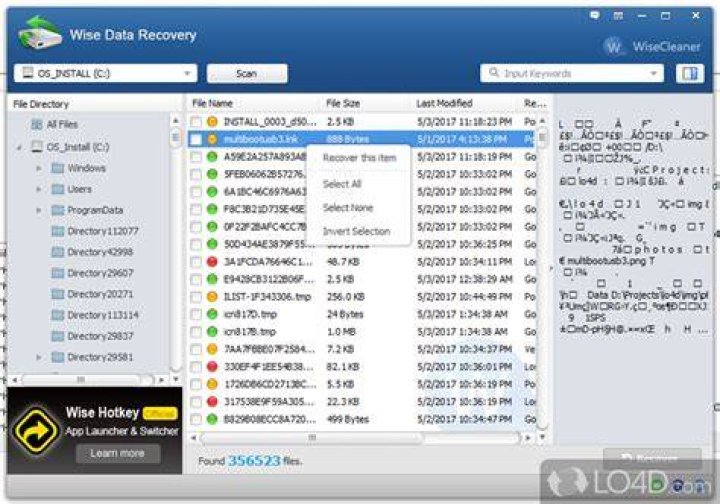Image resolution: width=720 pixels, height=504 pixels.
Task: Click the icn817D.tmp file name
Action: 250,314
